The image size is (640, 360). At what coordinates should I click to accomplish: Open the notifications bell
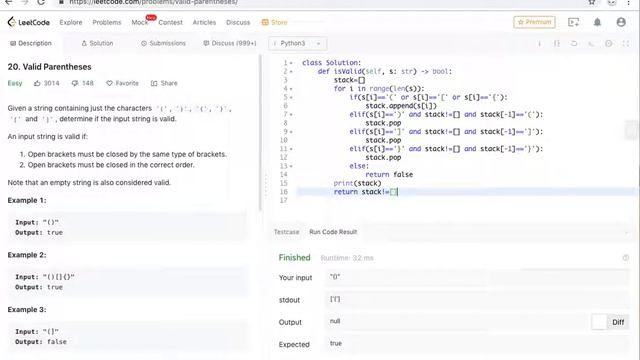point(597,22)
